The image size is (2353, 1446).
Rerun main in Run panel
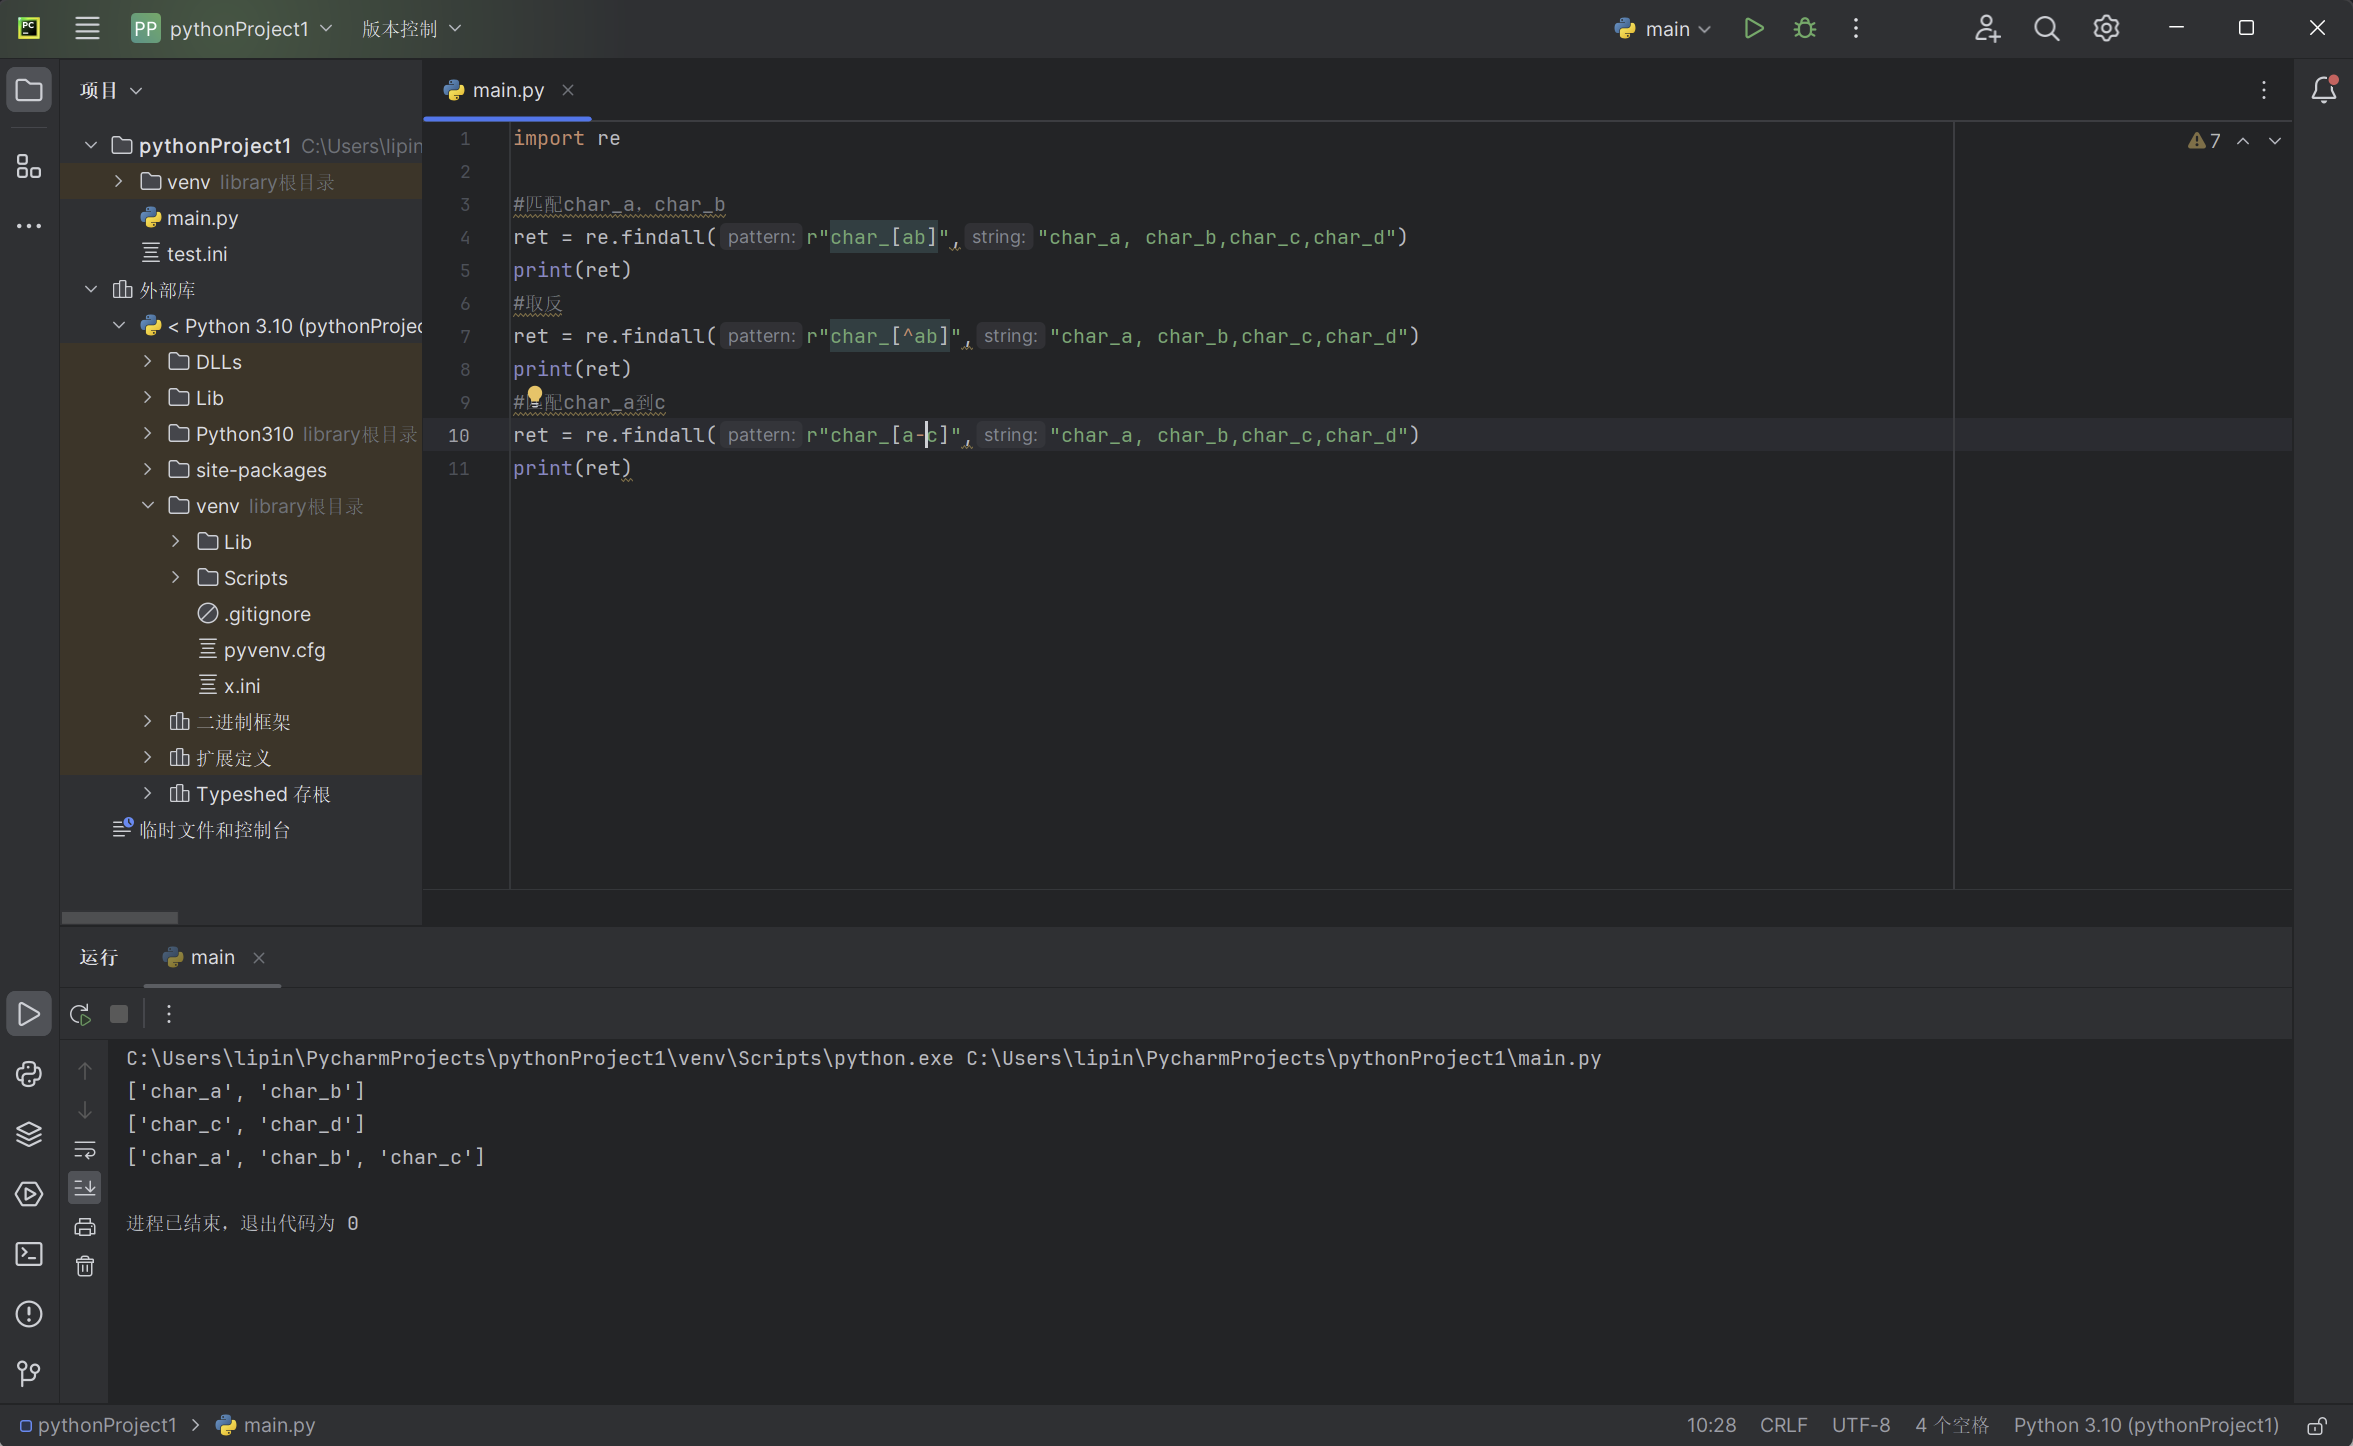pos(80,1014)
